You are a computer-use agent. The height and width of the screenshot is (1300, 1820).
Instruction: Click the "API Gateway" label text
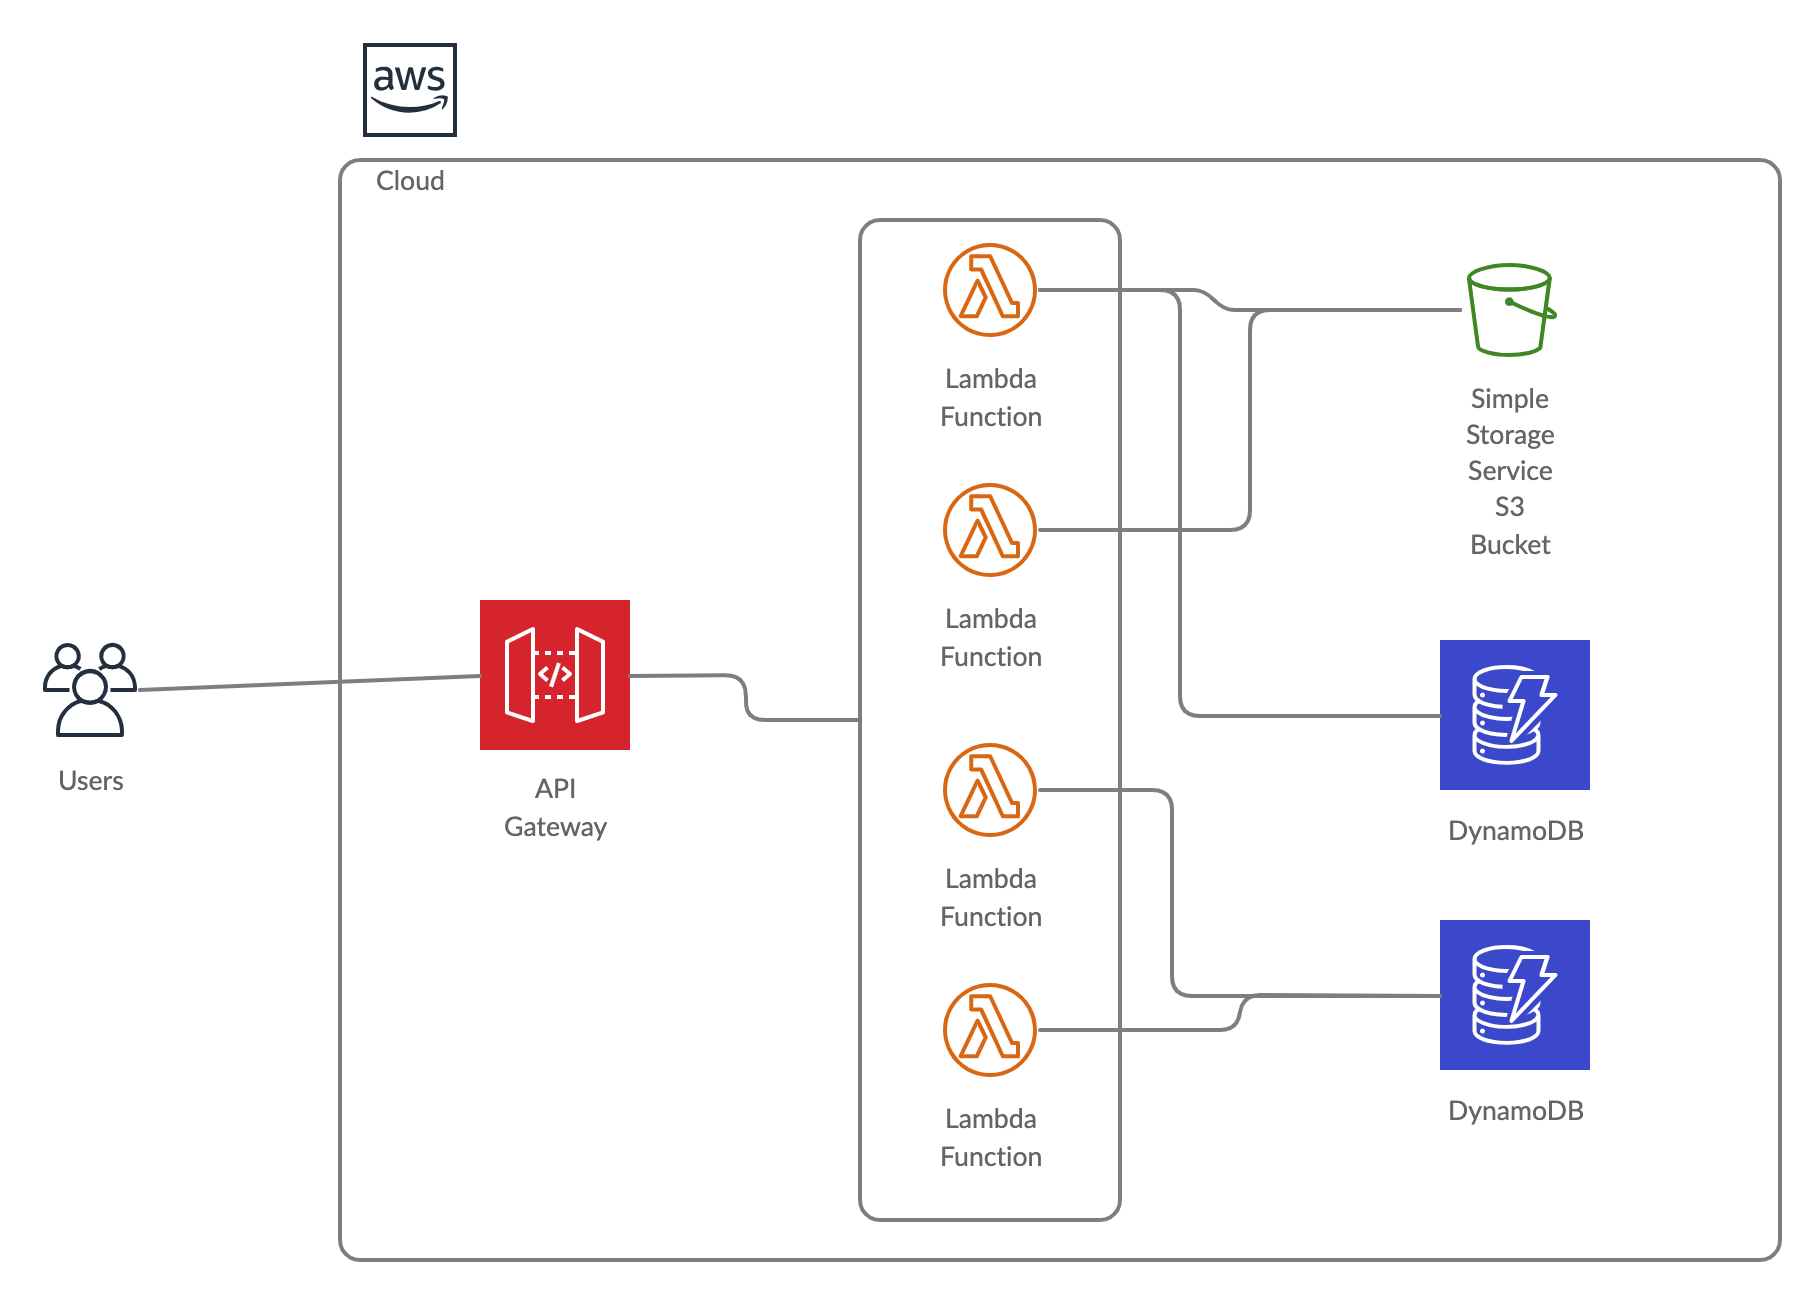click(555, 808)
